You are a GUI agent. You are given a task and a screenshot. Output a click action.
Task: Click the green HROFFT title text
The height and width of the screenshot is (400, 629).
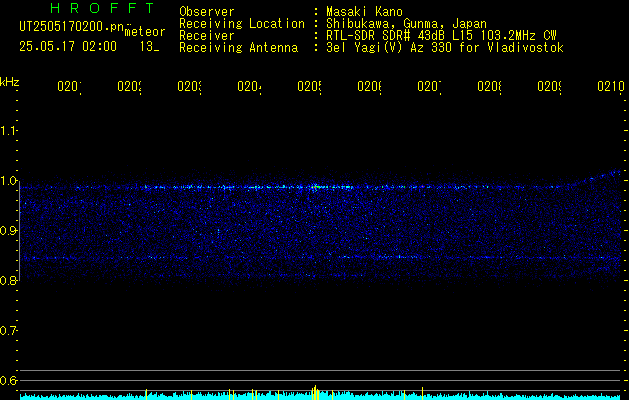pos(103,8)
